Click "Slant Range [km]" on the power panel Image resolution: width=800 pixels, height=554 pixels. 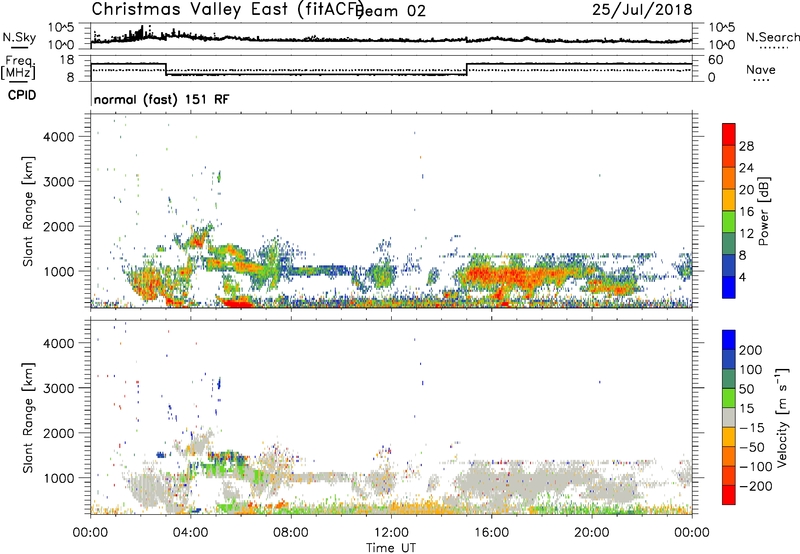(x=28, y=211)
